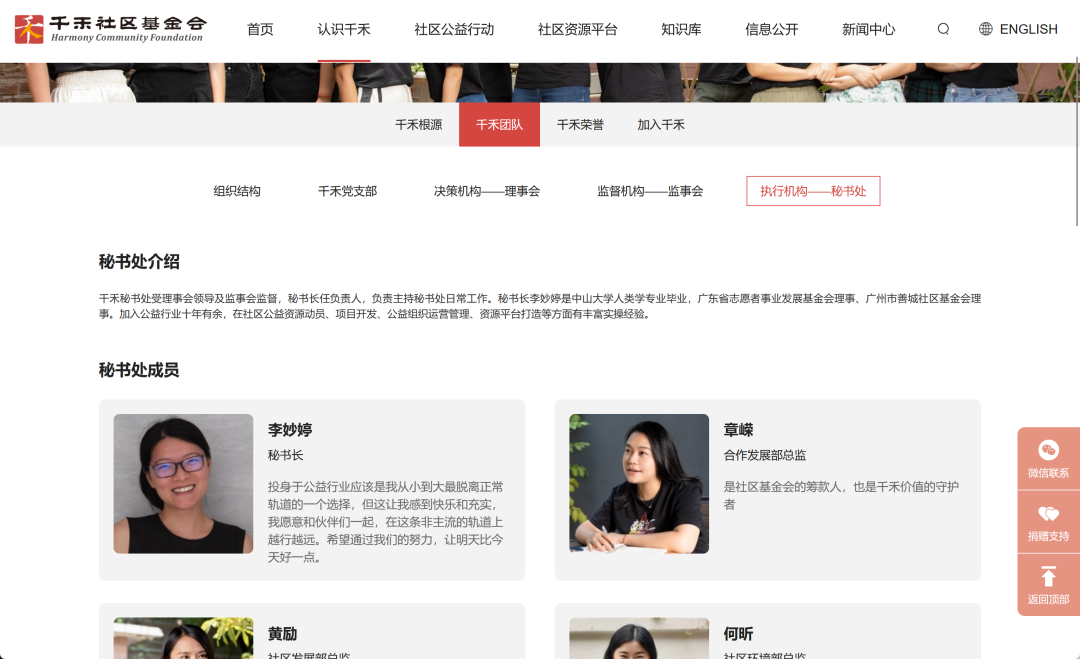The image size is (1080, 659).
Task: Open the search magnifier icon
Action: [x=943, y=29]
